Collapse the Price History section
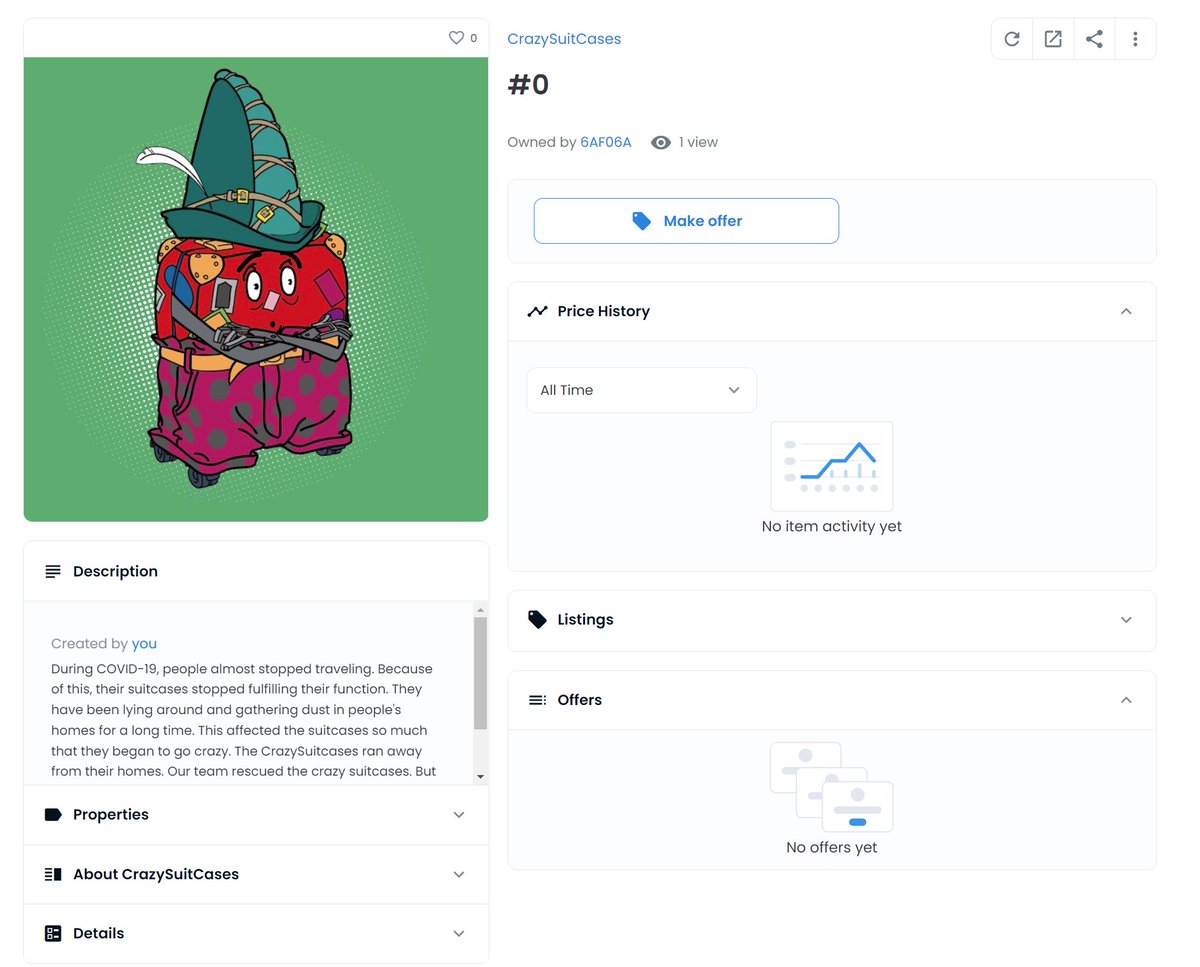Viewport: 1200px width, 967px height. coord(1126,311)
